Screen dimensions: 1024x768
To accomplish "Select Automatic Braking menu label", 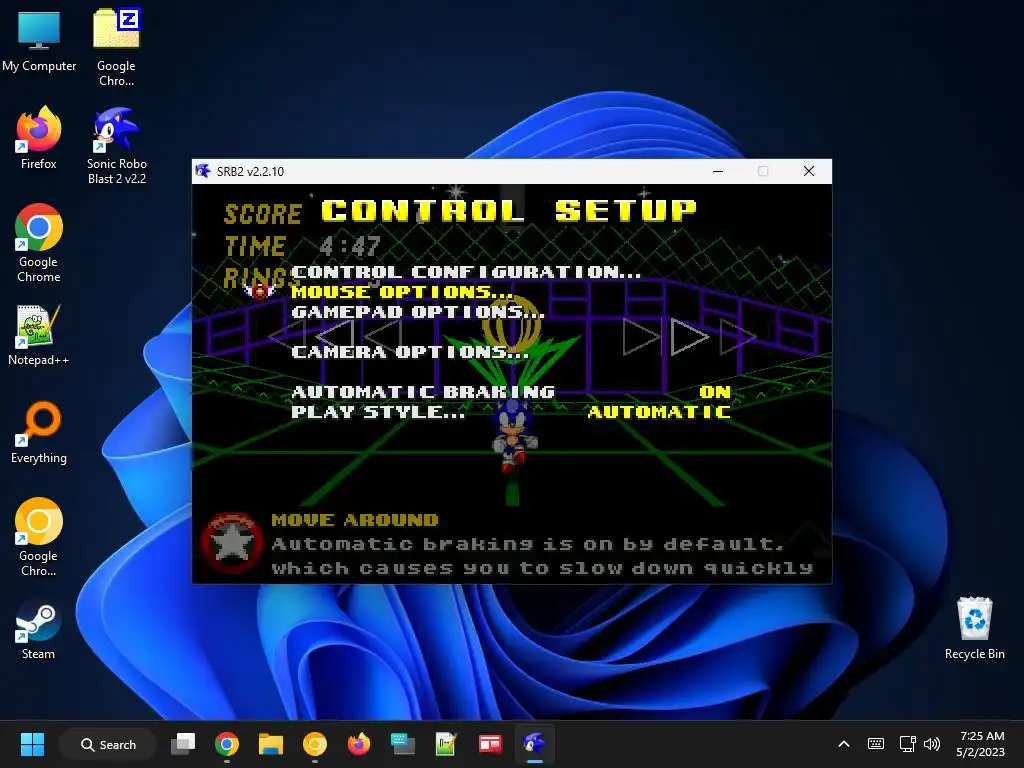I will point(423,392).
